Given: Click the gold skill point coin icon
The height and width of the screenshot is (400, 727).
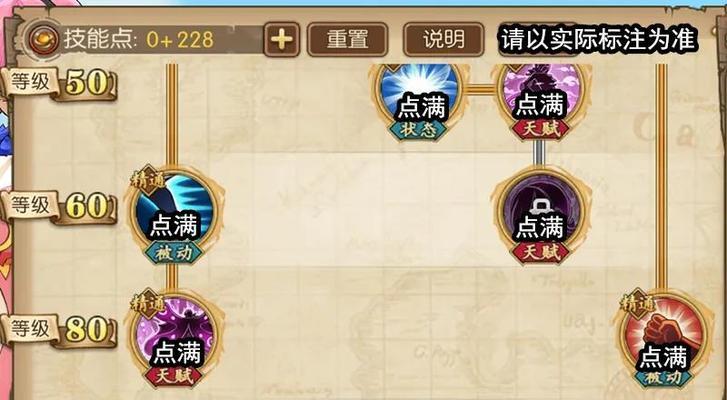Looking at the screenshot, I should click(44, 39).
